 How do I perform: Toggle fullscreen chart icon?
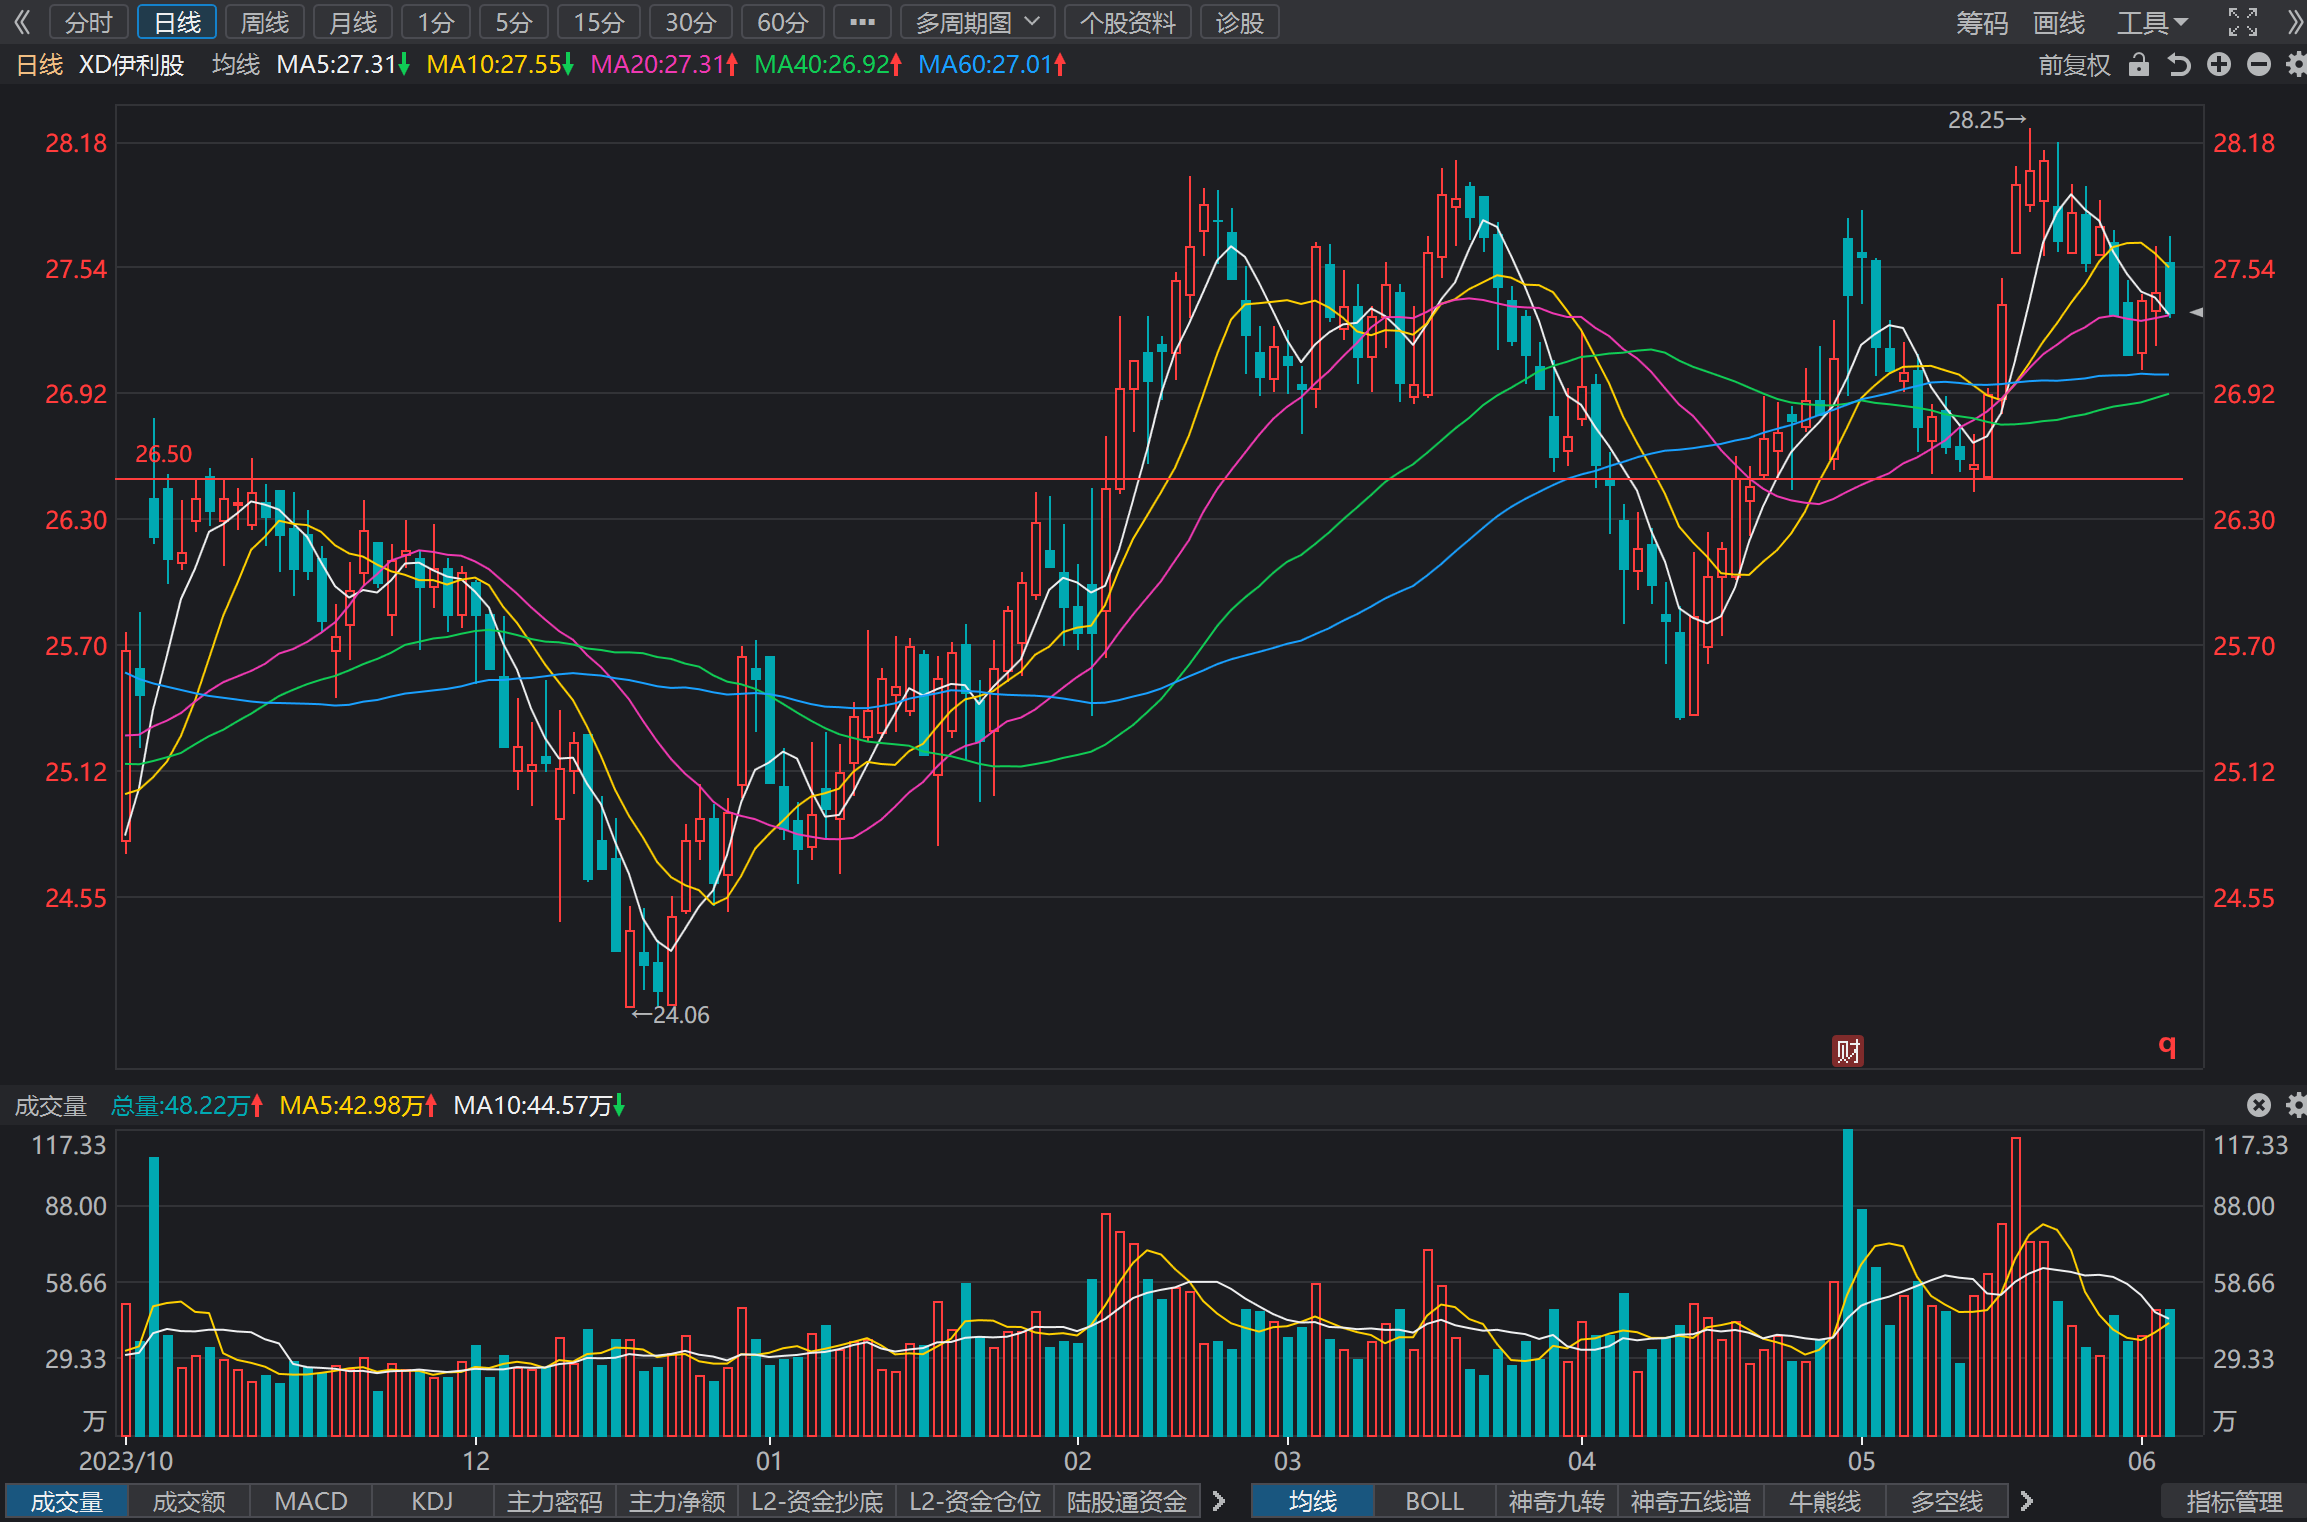(2242, 22)
